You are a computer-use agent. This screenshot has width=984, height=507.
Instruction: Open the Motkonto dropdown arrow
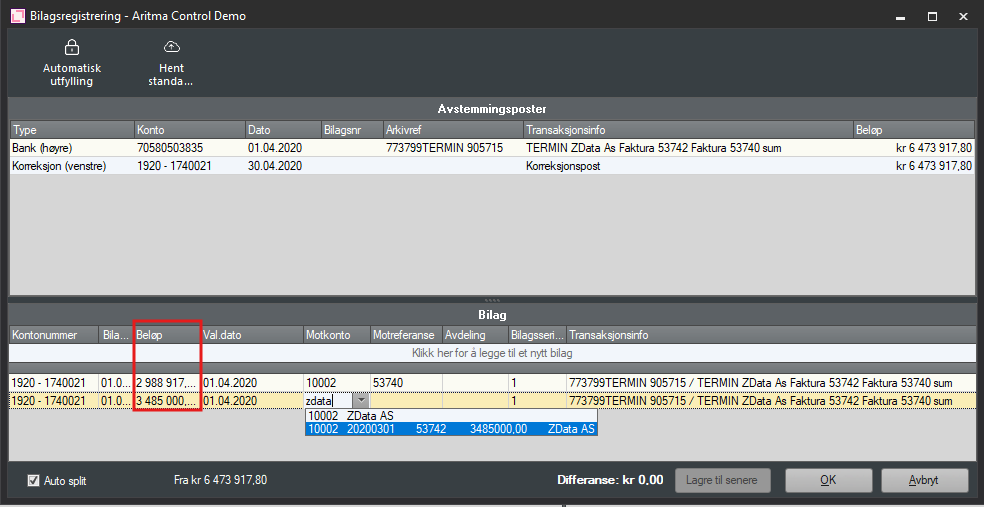pyautogui.click(x=359, y=401)
